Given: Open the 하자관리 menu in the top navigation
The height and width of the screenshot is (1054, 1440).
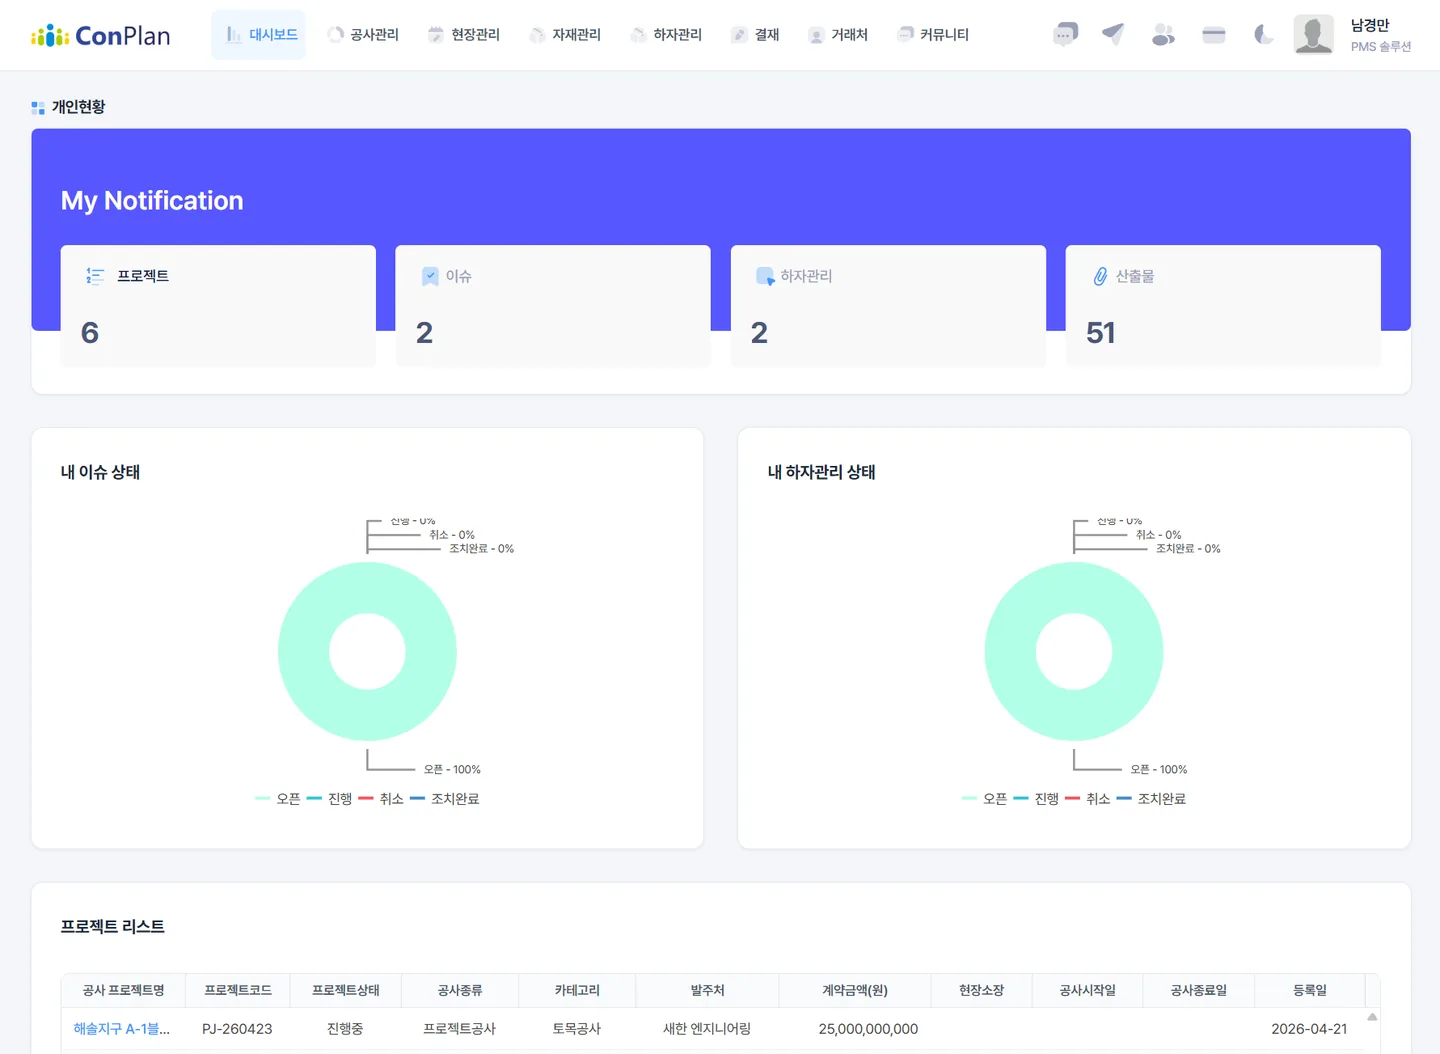Looking at the screenshot, I should point(666,35).
